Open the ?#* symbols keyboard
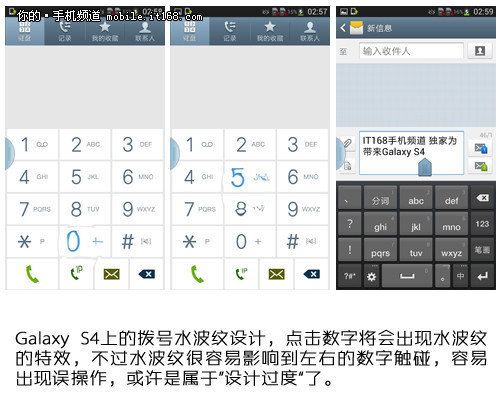The height and width of the screenshot is (400, 500). (350, 276)
